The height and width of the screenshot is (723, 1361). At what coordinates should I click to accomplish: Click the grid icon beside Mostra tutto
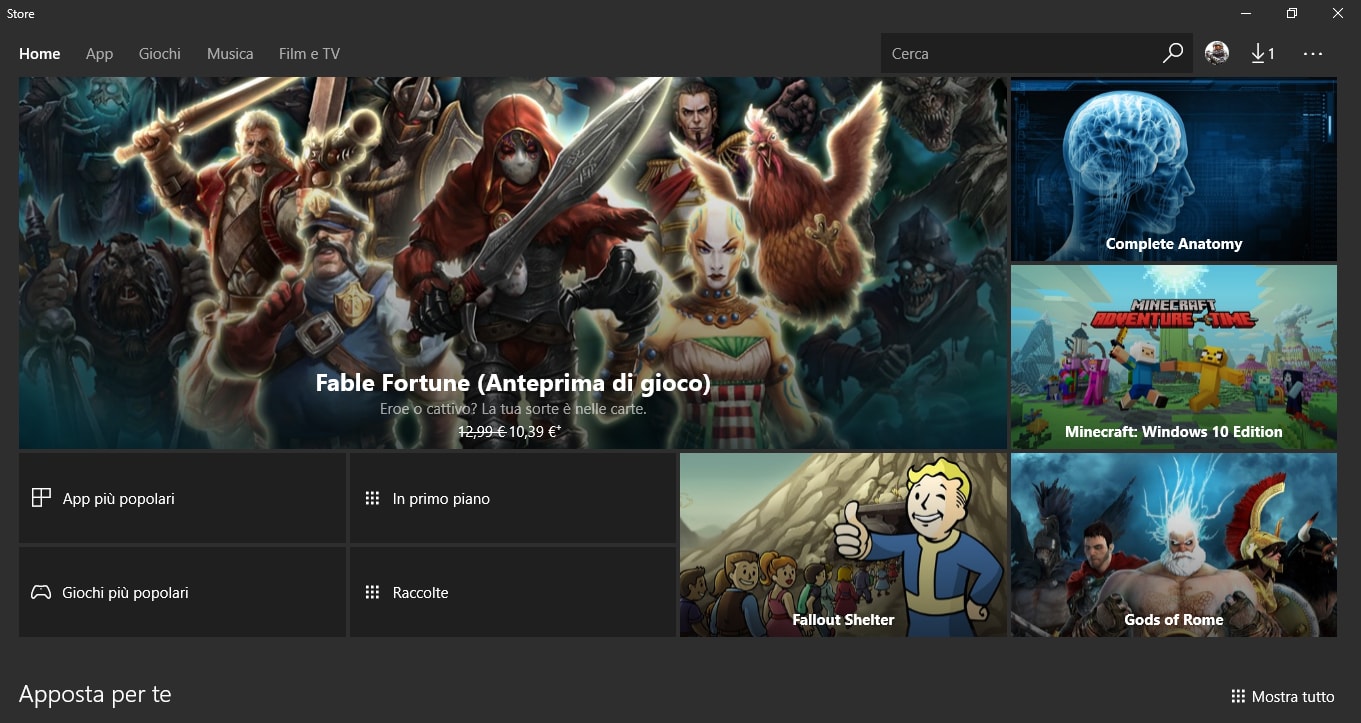pos(1238,696)
